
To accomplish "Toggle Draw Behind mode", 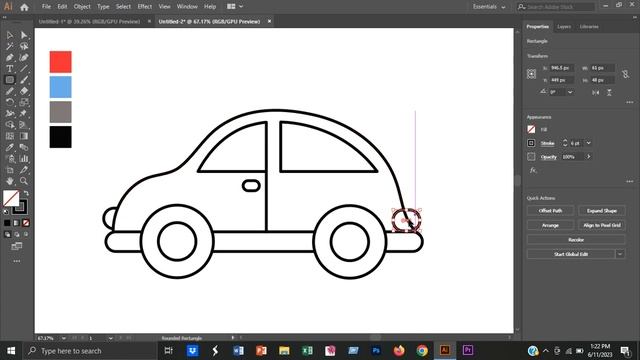I will tap(16, 234).
